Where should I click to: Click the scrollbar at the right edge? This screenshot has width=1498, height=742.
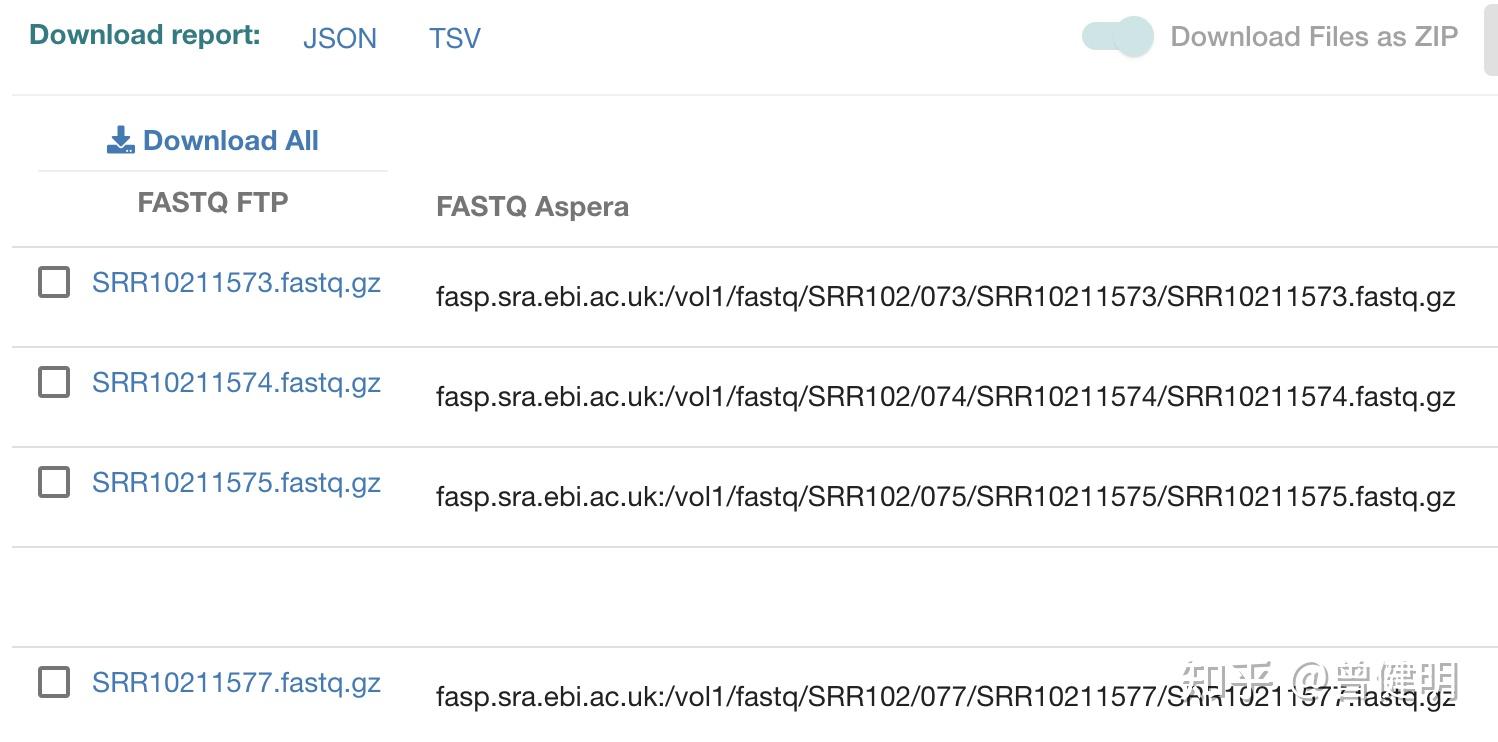tap(1490, 38)
